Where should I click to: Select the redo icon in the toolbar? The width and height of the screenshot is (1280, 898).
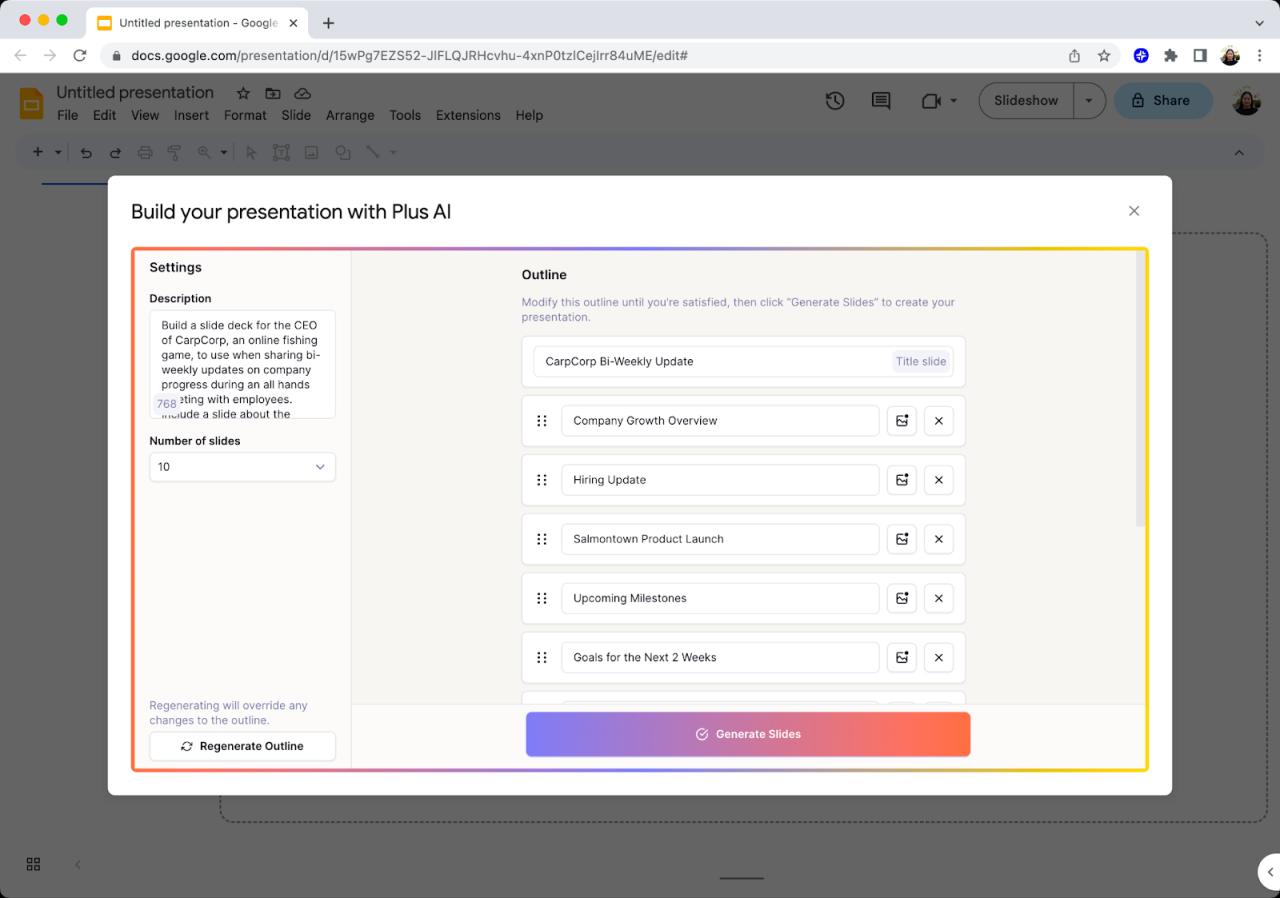[114, 152]
